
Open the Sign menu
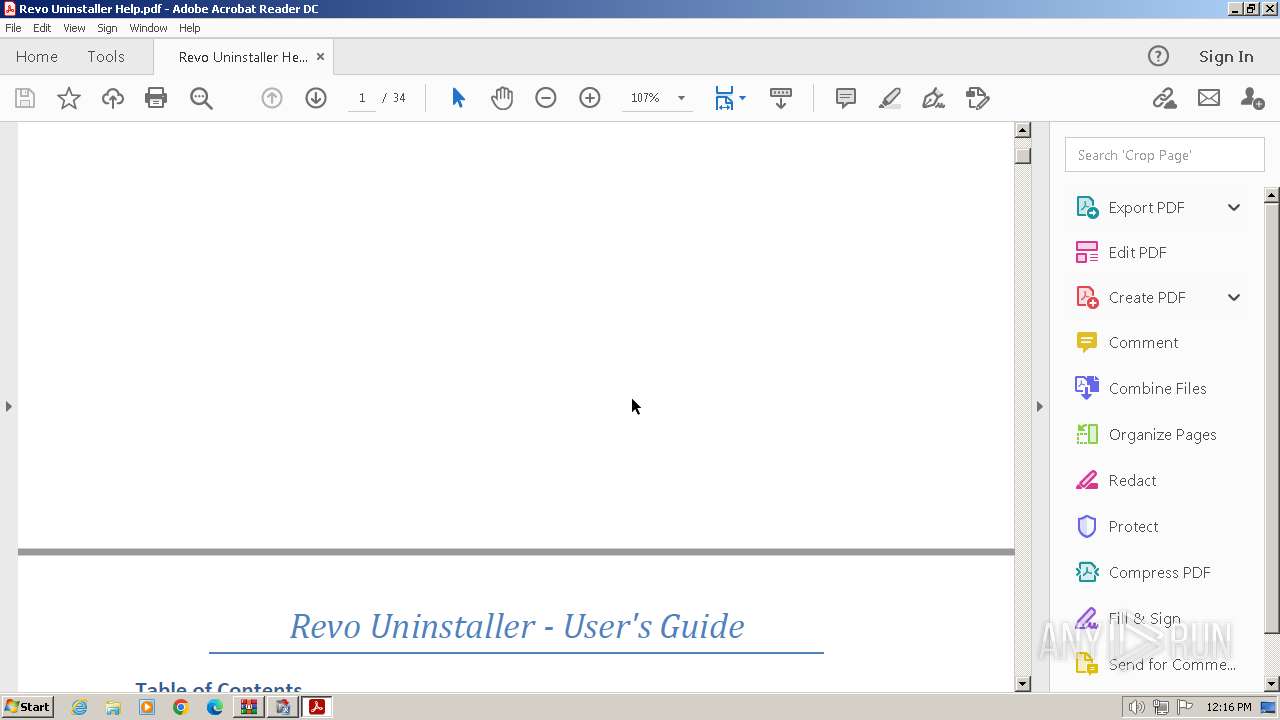pyautogui.click(x=107, y=28)
